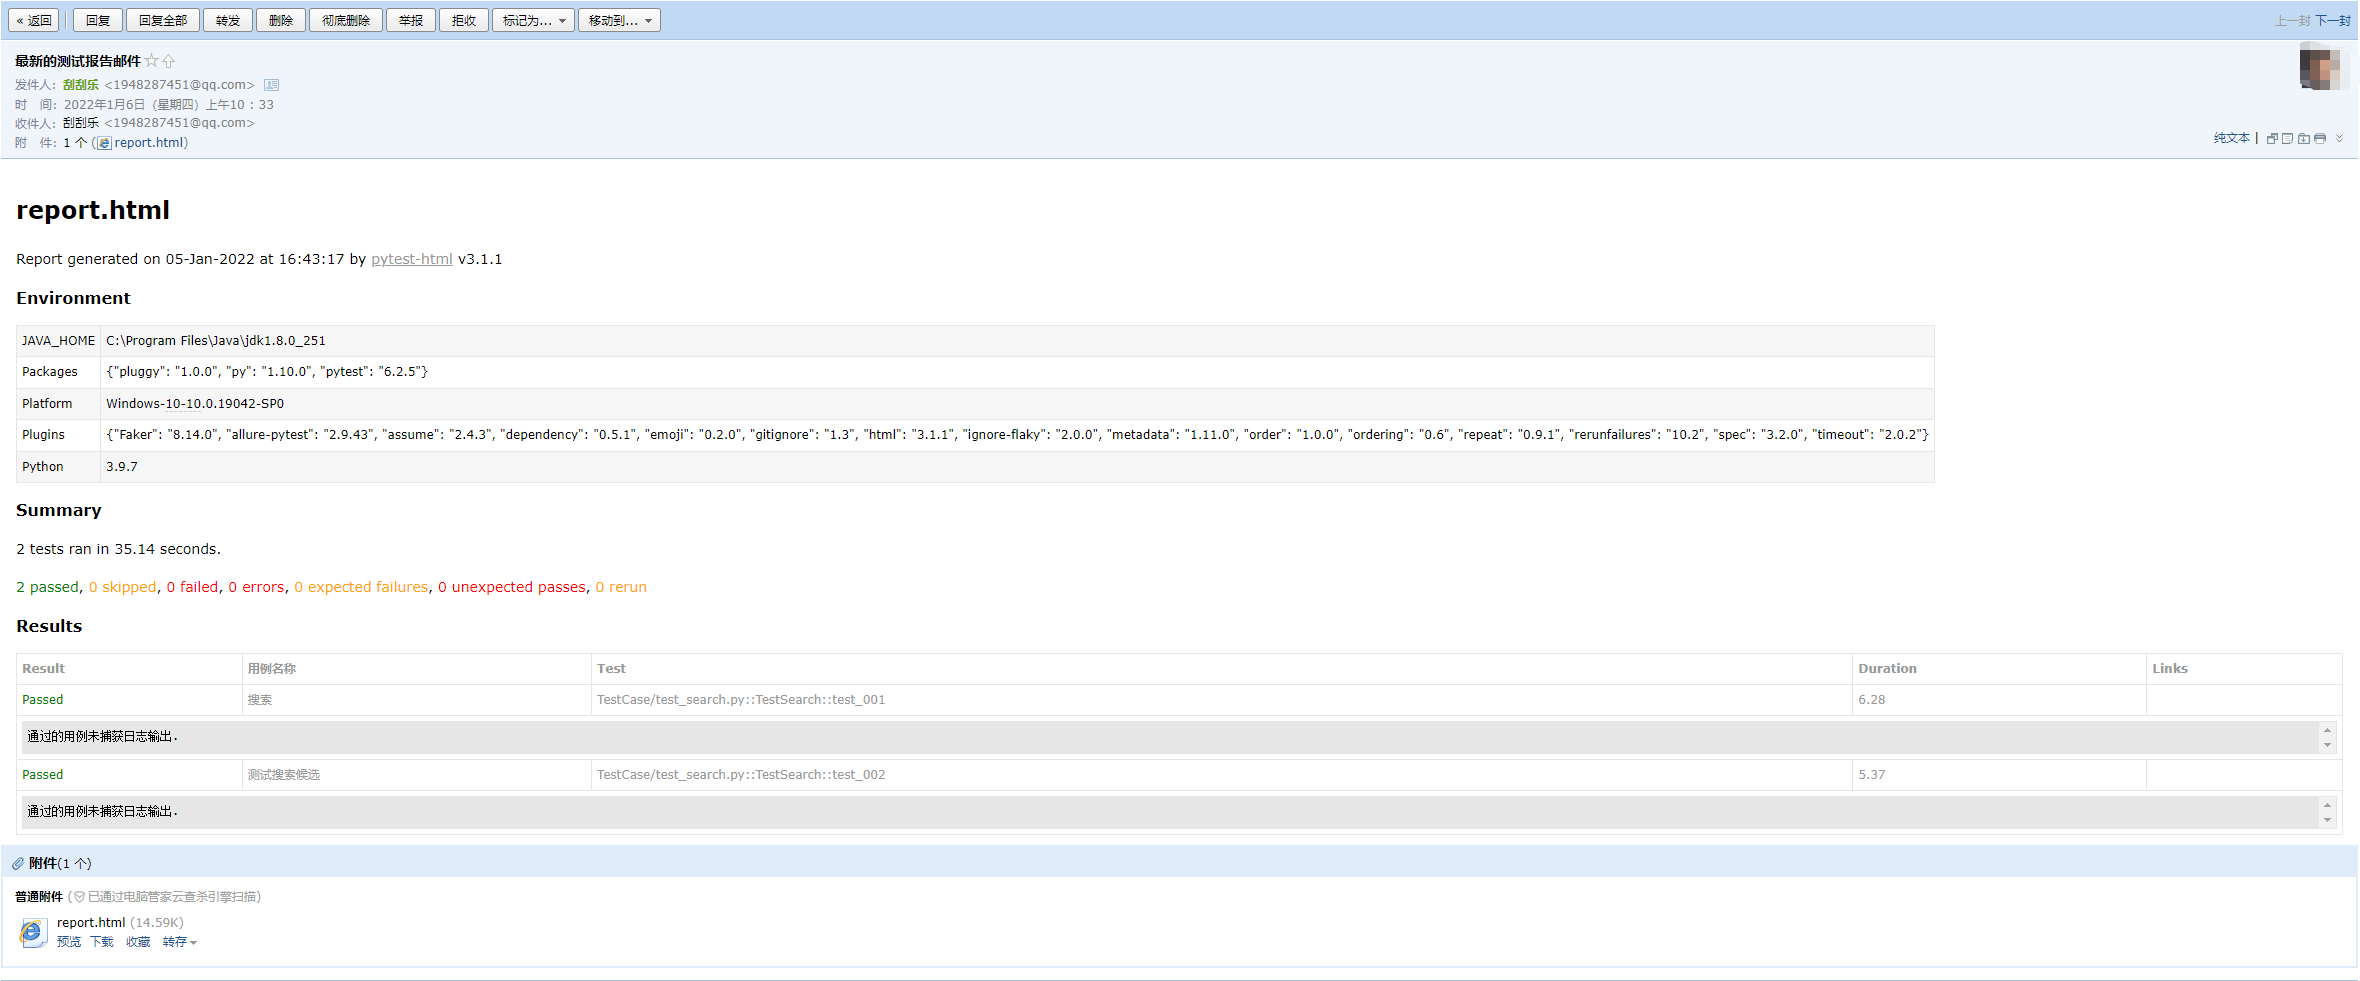
Task: Click 收藏 to favorite attachment
Action: point(138,942)
